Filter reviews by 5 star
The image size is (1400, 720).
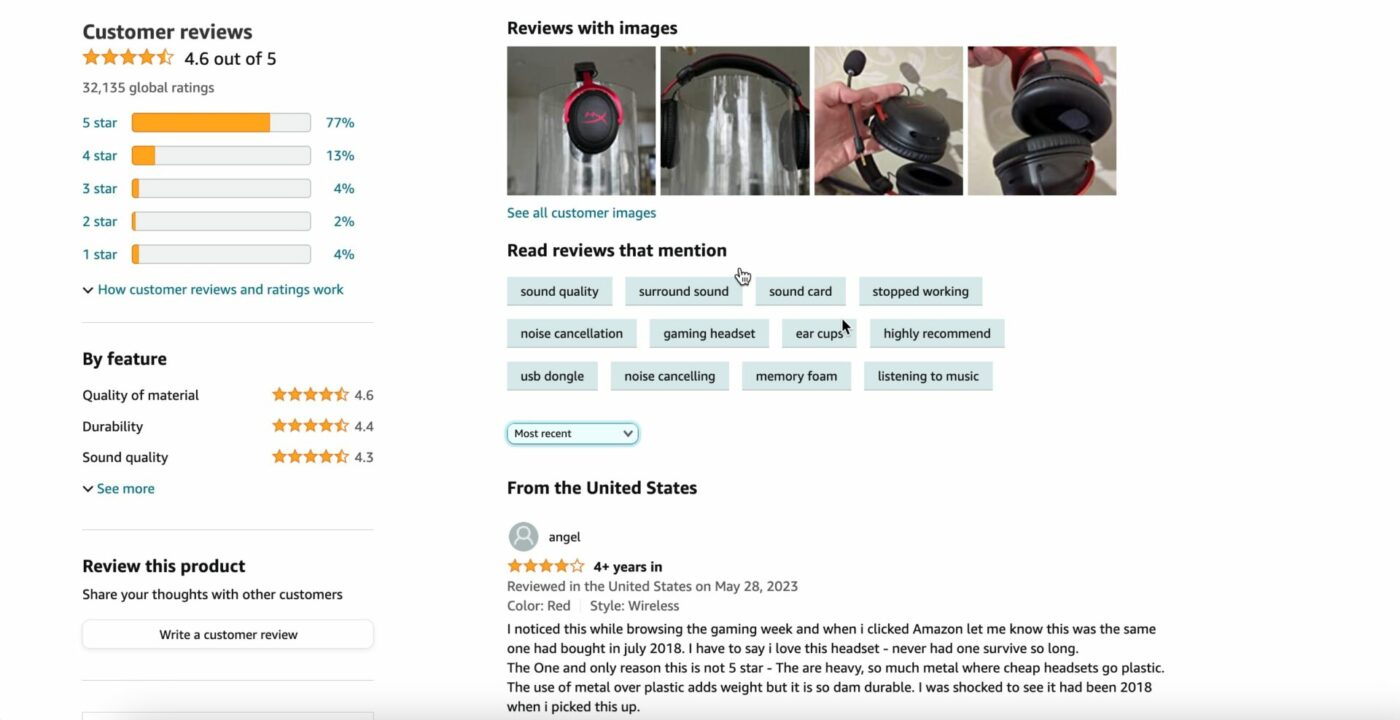(99, 123)
